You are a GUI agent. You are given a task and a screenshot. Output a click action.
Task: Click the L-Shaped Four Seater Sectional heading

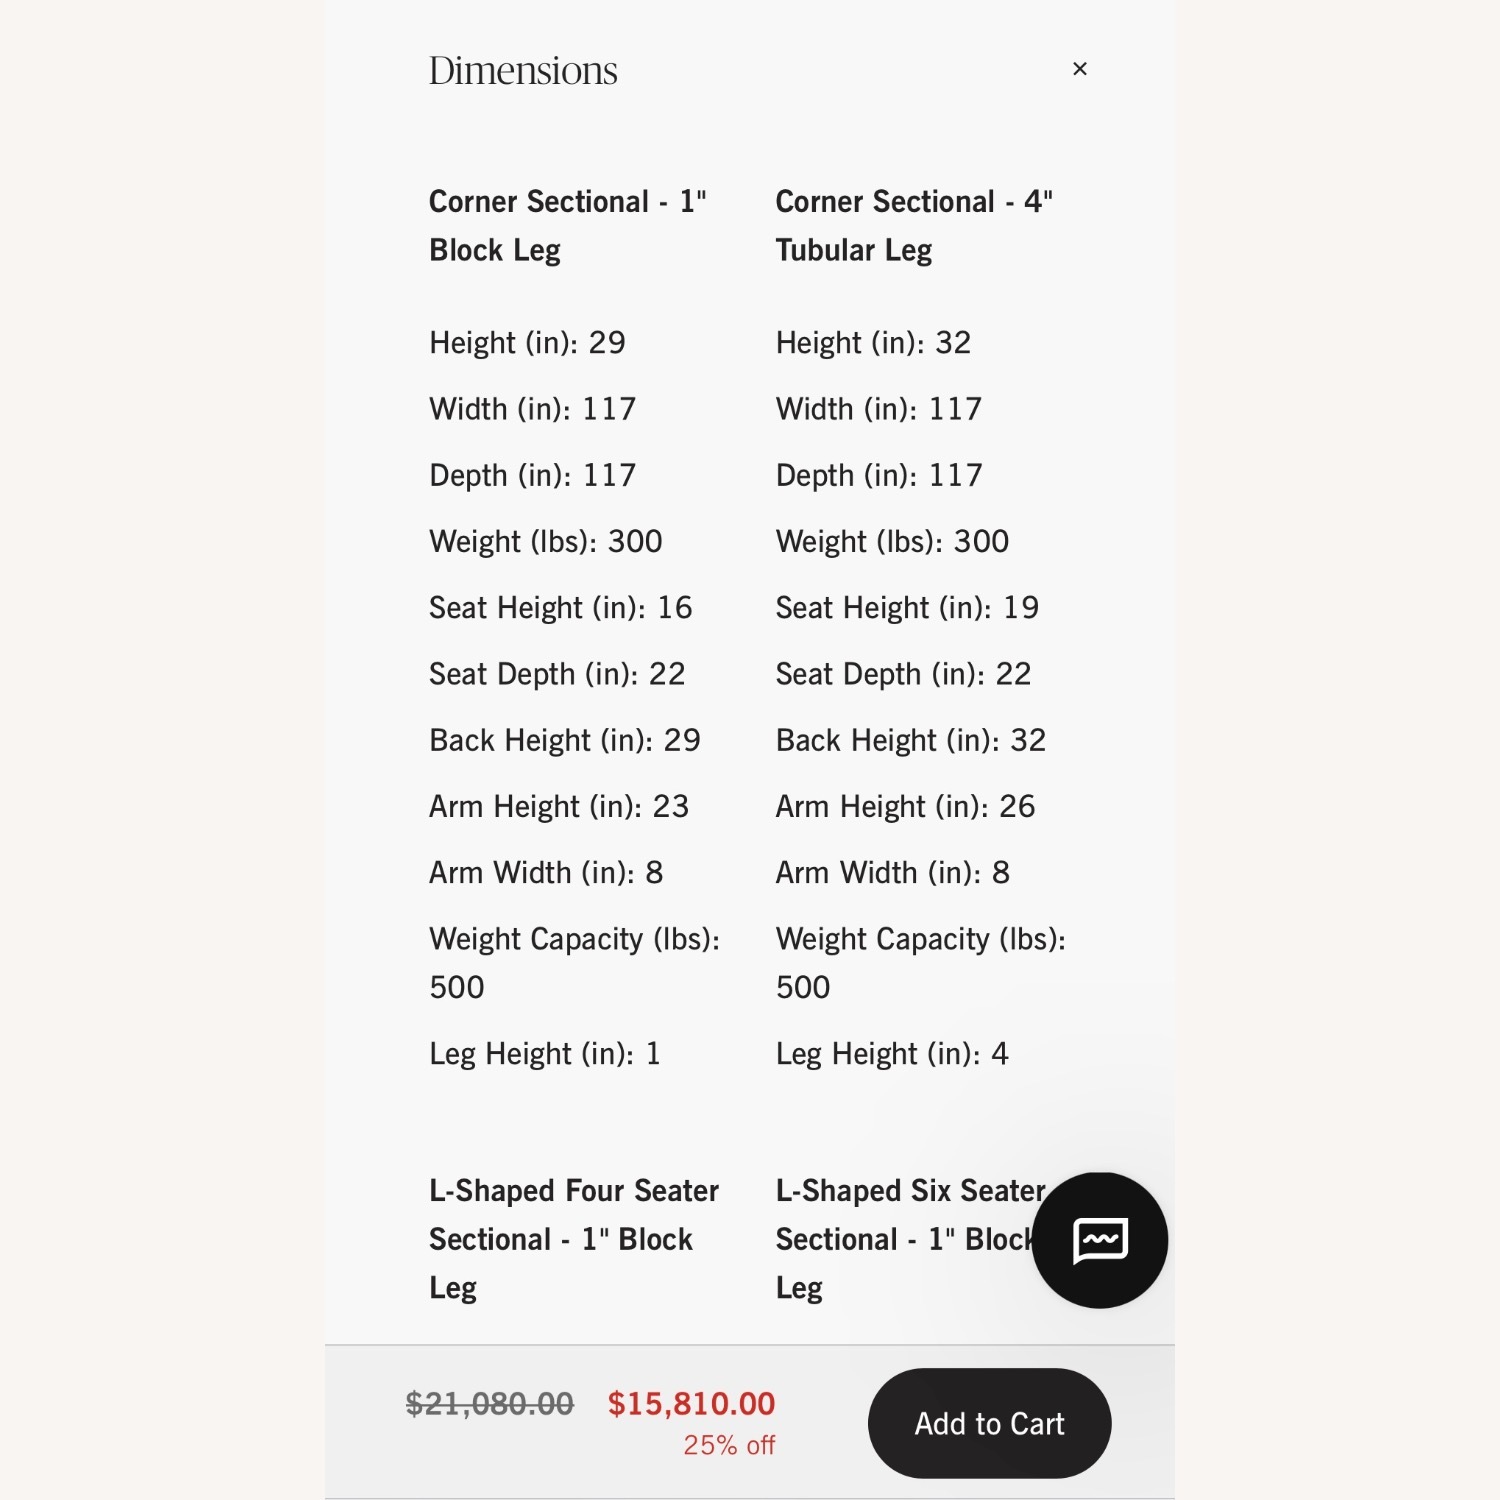coord(573,1238)
